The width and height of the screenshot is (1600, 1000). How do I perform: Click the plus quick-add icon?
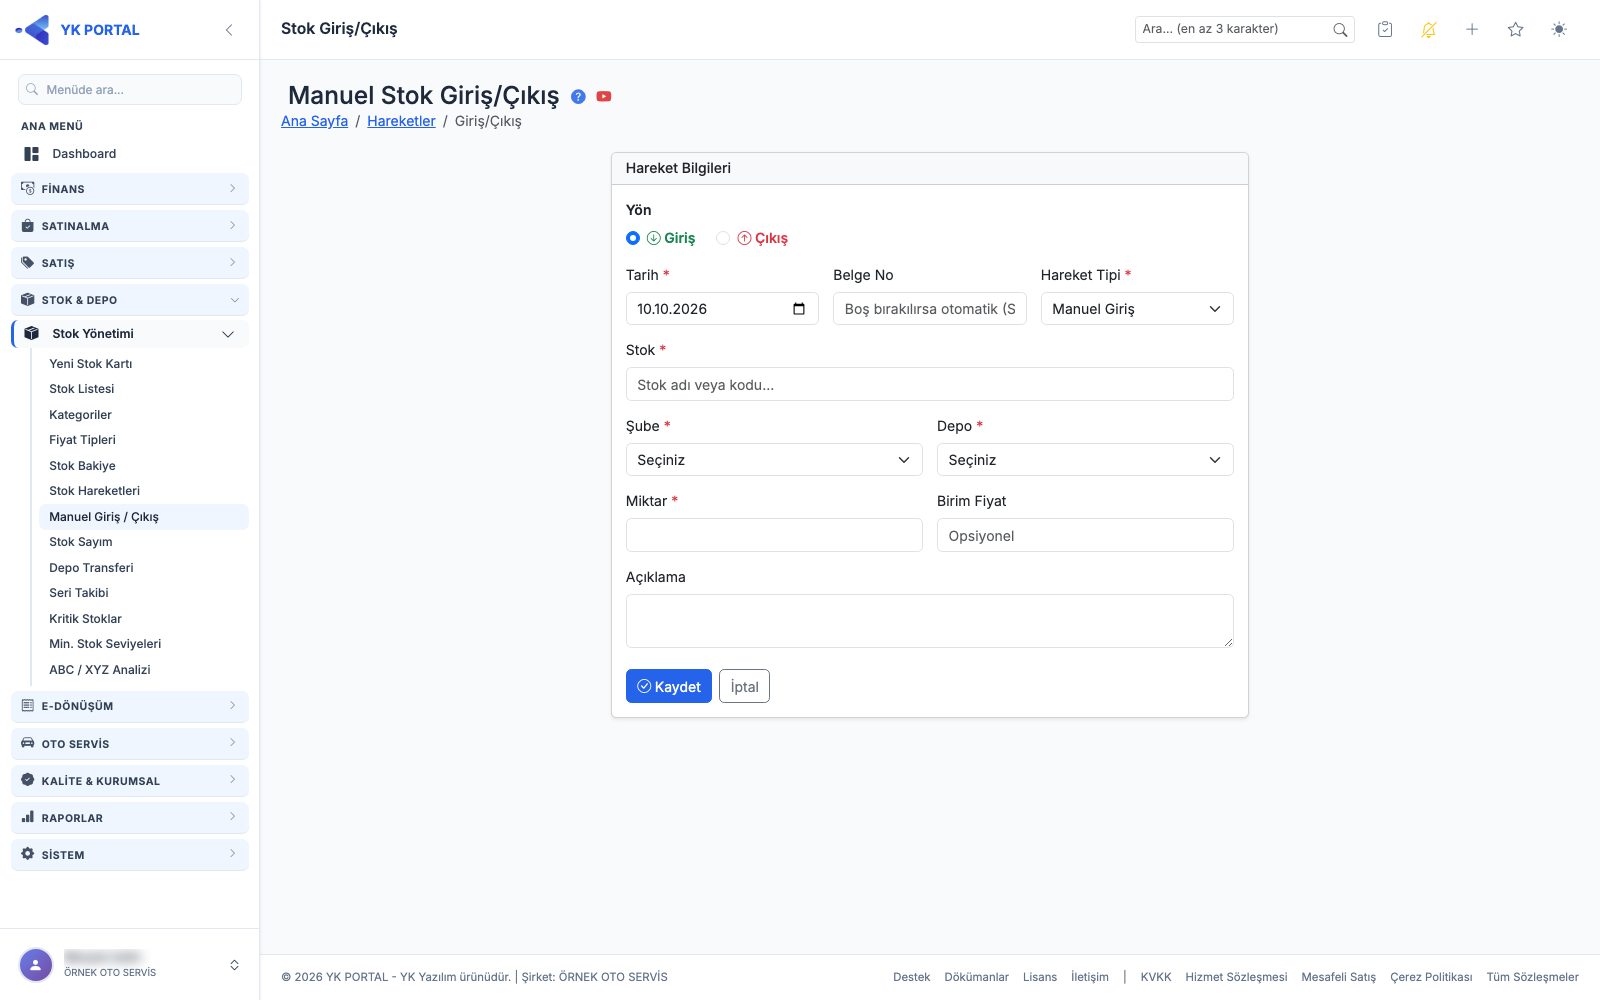pyautogui.click(x=1472, y=30)
